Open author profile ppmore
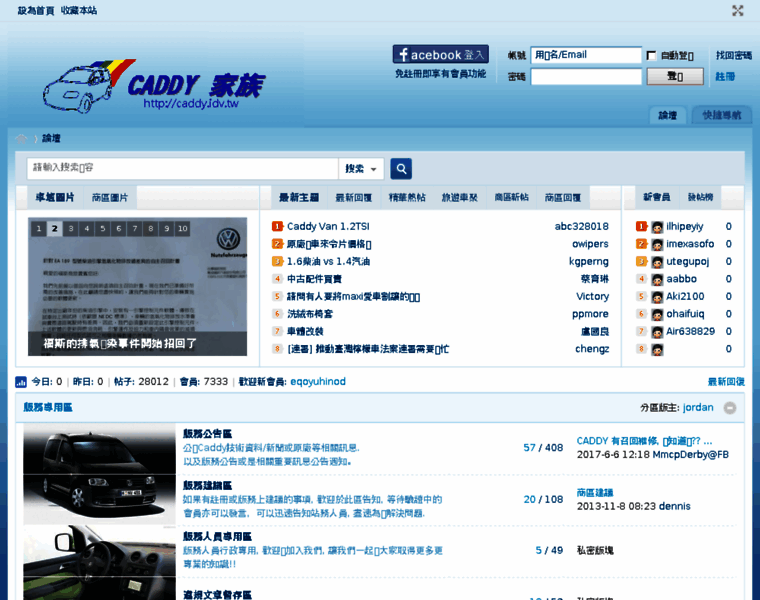Viewport: 760px width, 600px height. pyautogui.click(x=590, y=314)
